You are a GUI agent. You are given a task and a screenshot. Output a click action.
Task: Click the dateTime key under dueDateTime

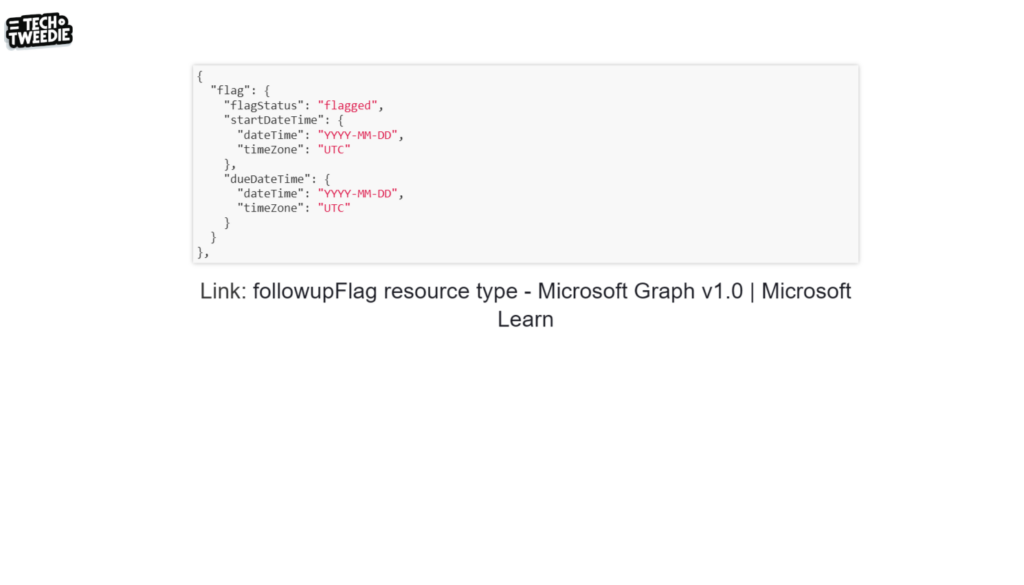point(270,193)
